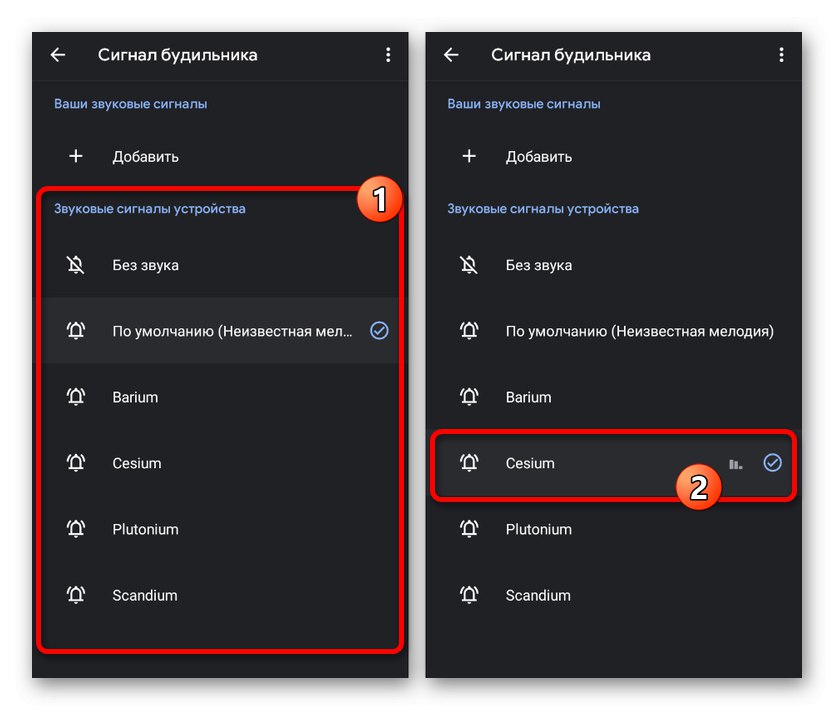The height and width of the screenshot is (710, 834).
Task: Tap 'Добавить' label in left screen
Action: 145,156
